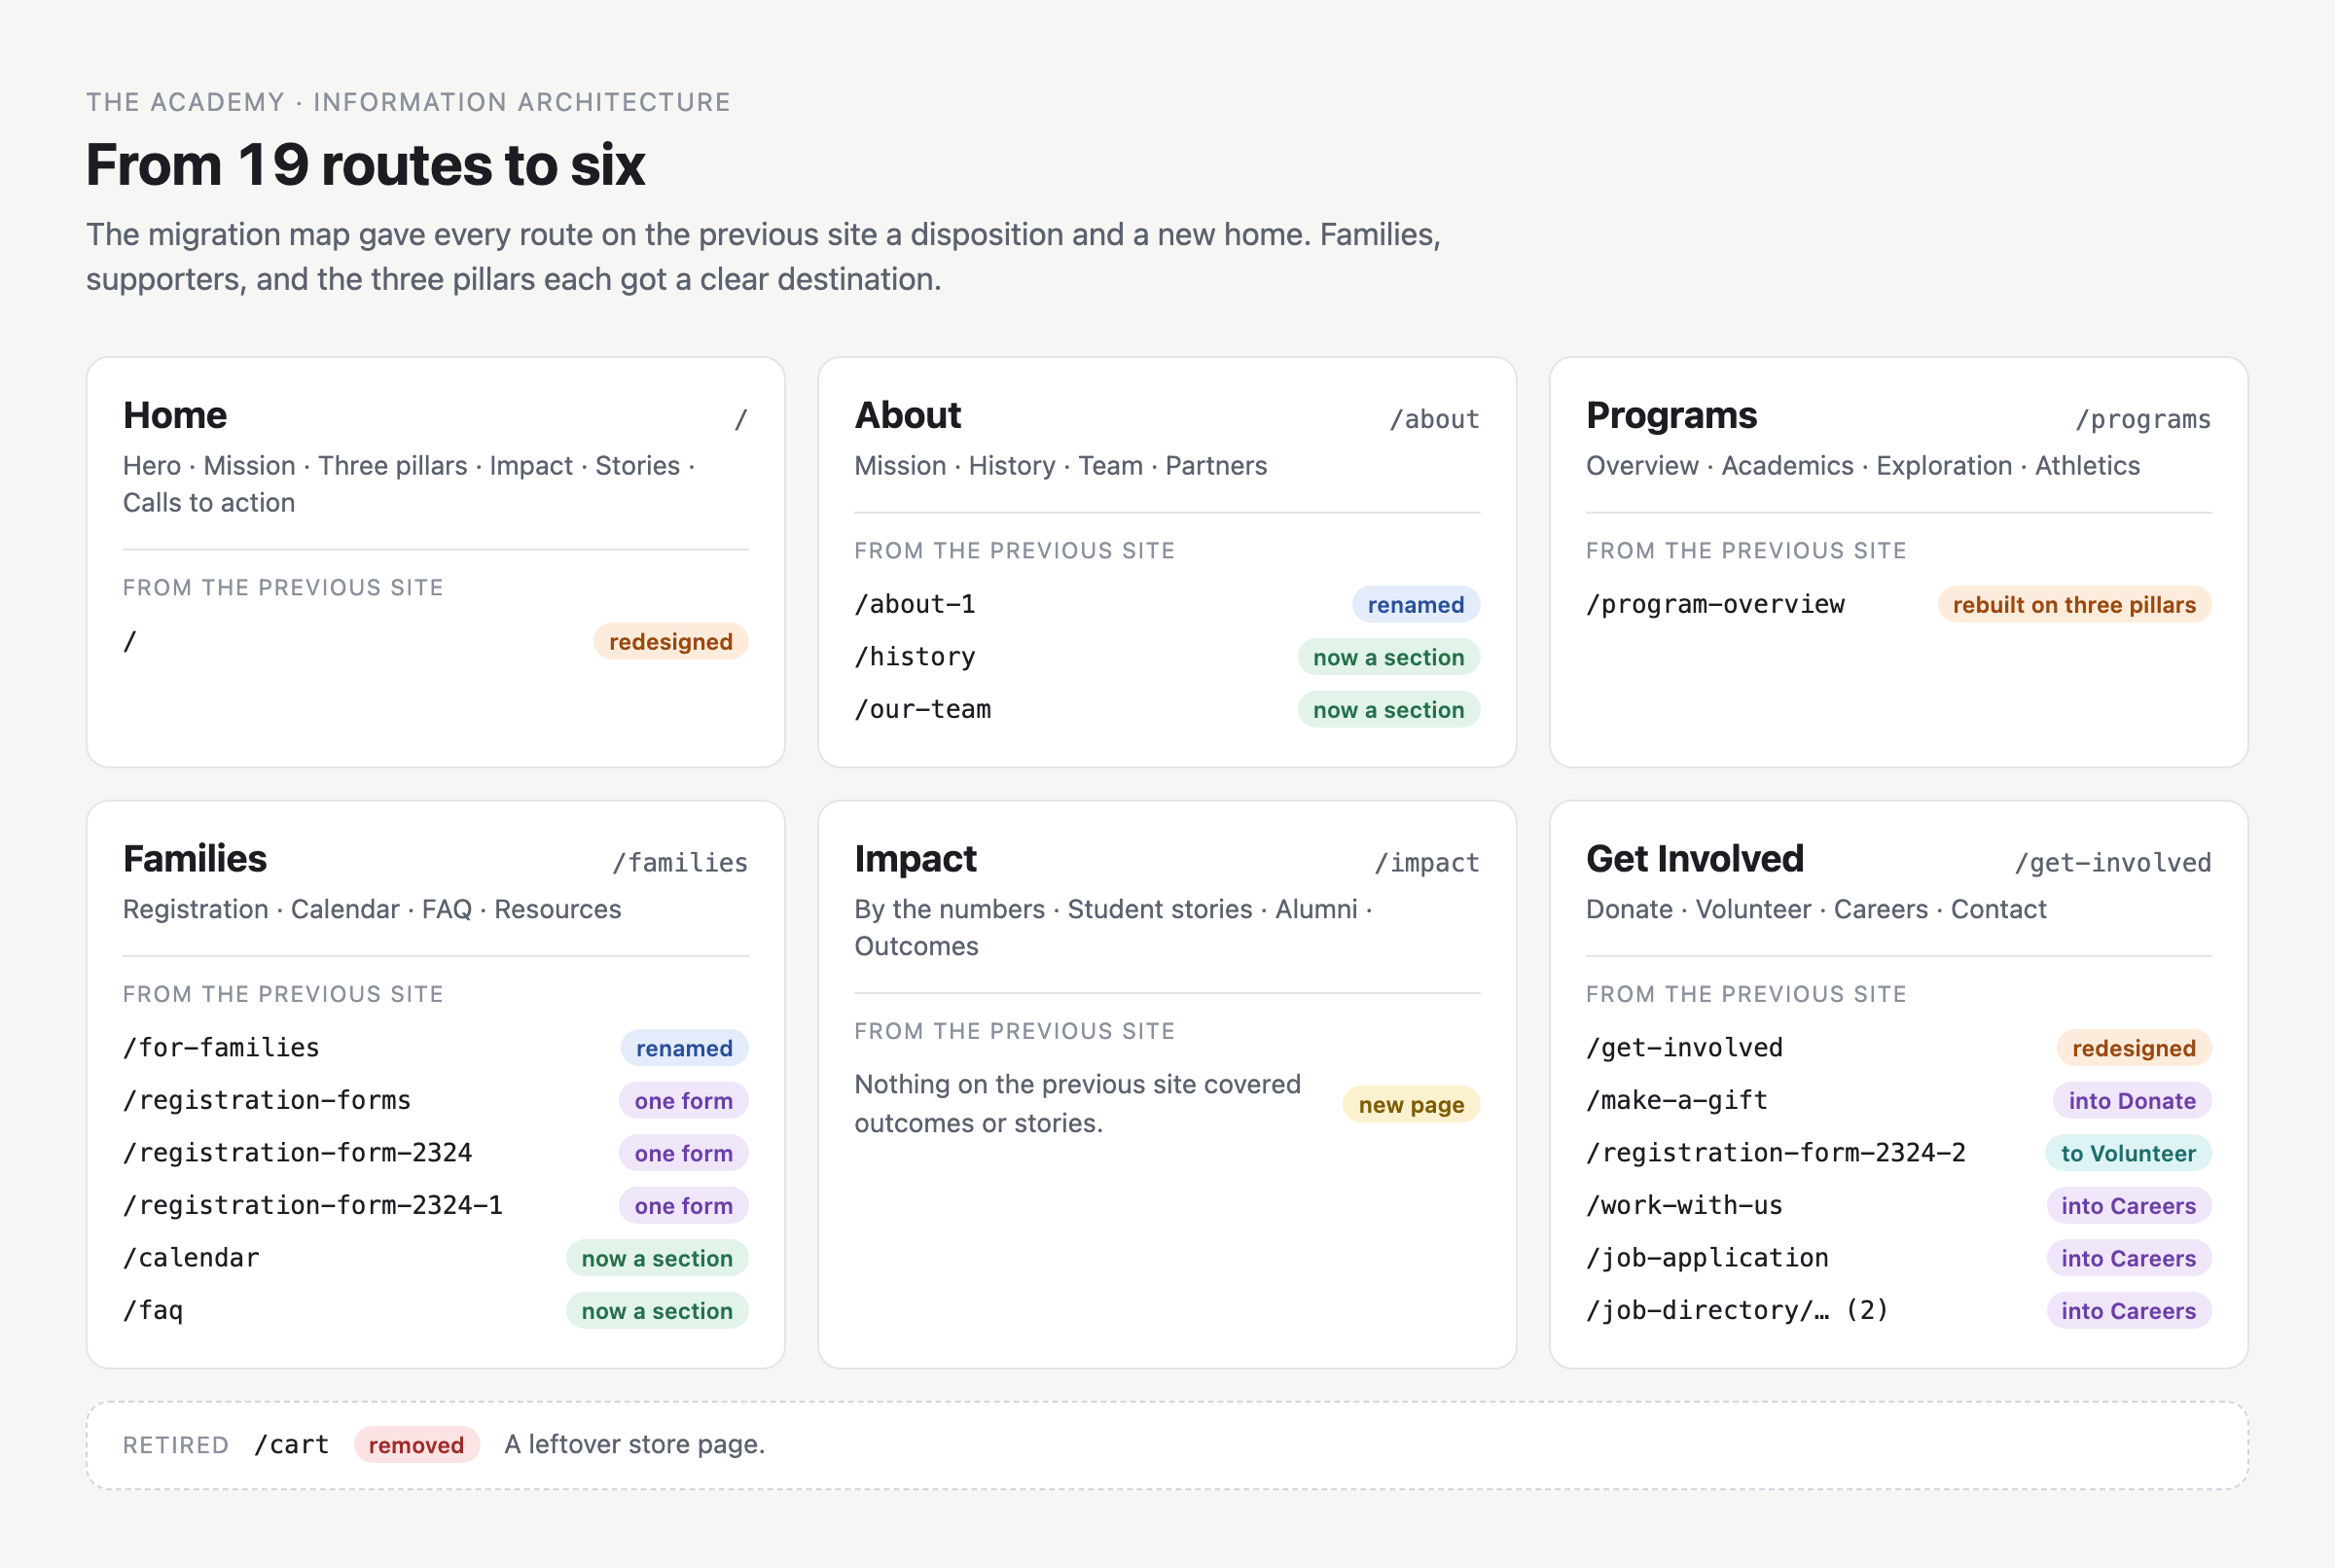Click the renamed badge beside /for-families

pyautogui.click(x=684, y=1047)
